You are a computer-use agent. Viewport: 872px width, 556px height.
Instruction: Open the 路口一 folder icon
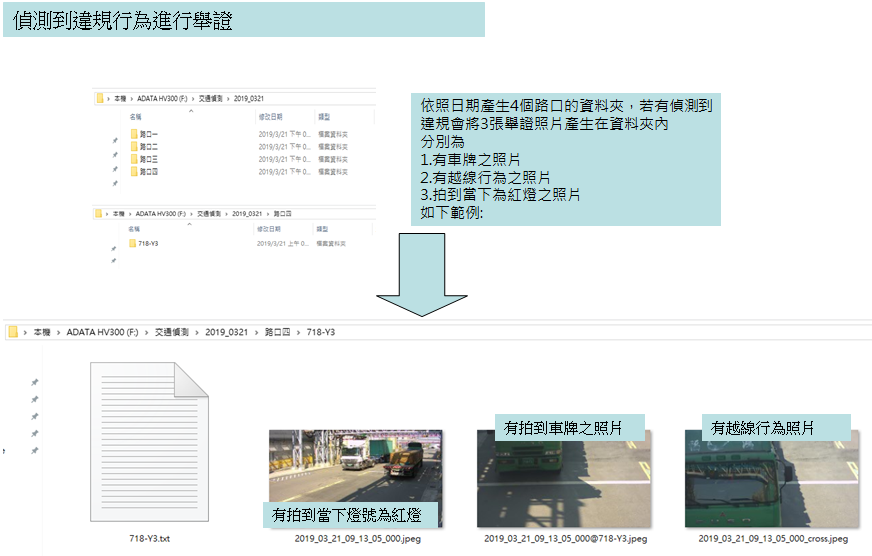(x=134, y=133)
